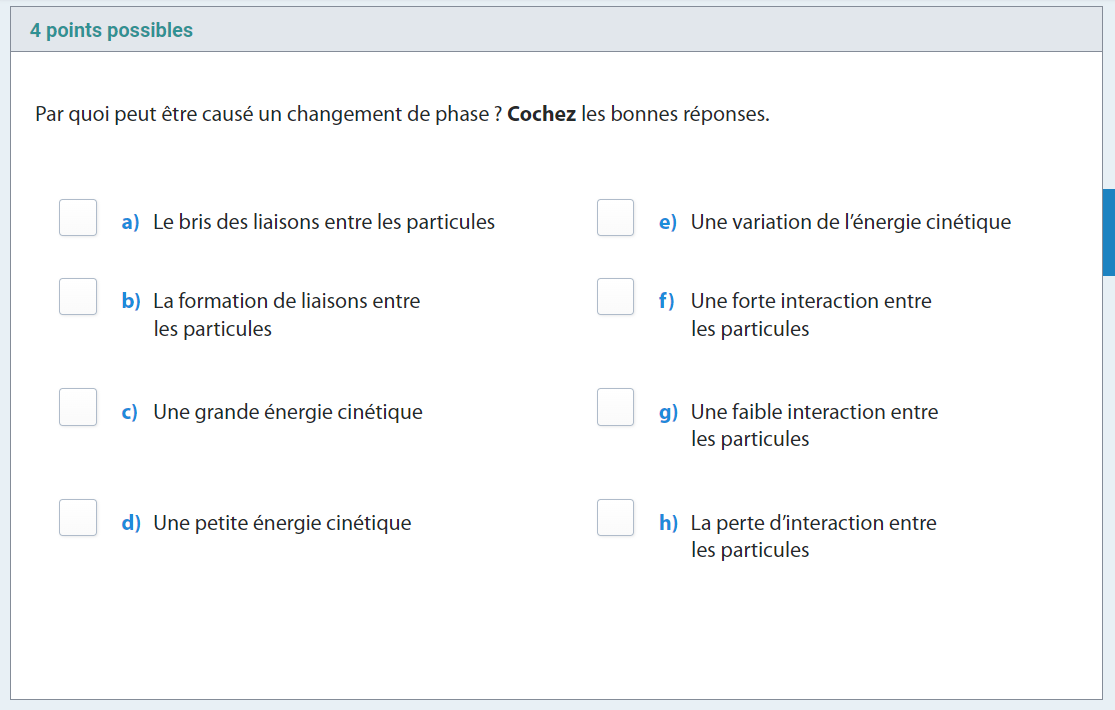The width and height of the screenshot is (1115, 710).
Task: Tick the checkbox beside option b)
Action: coord(78,297)
